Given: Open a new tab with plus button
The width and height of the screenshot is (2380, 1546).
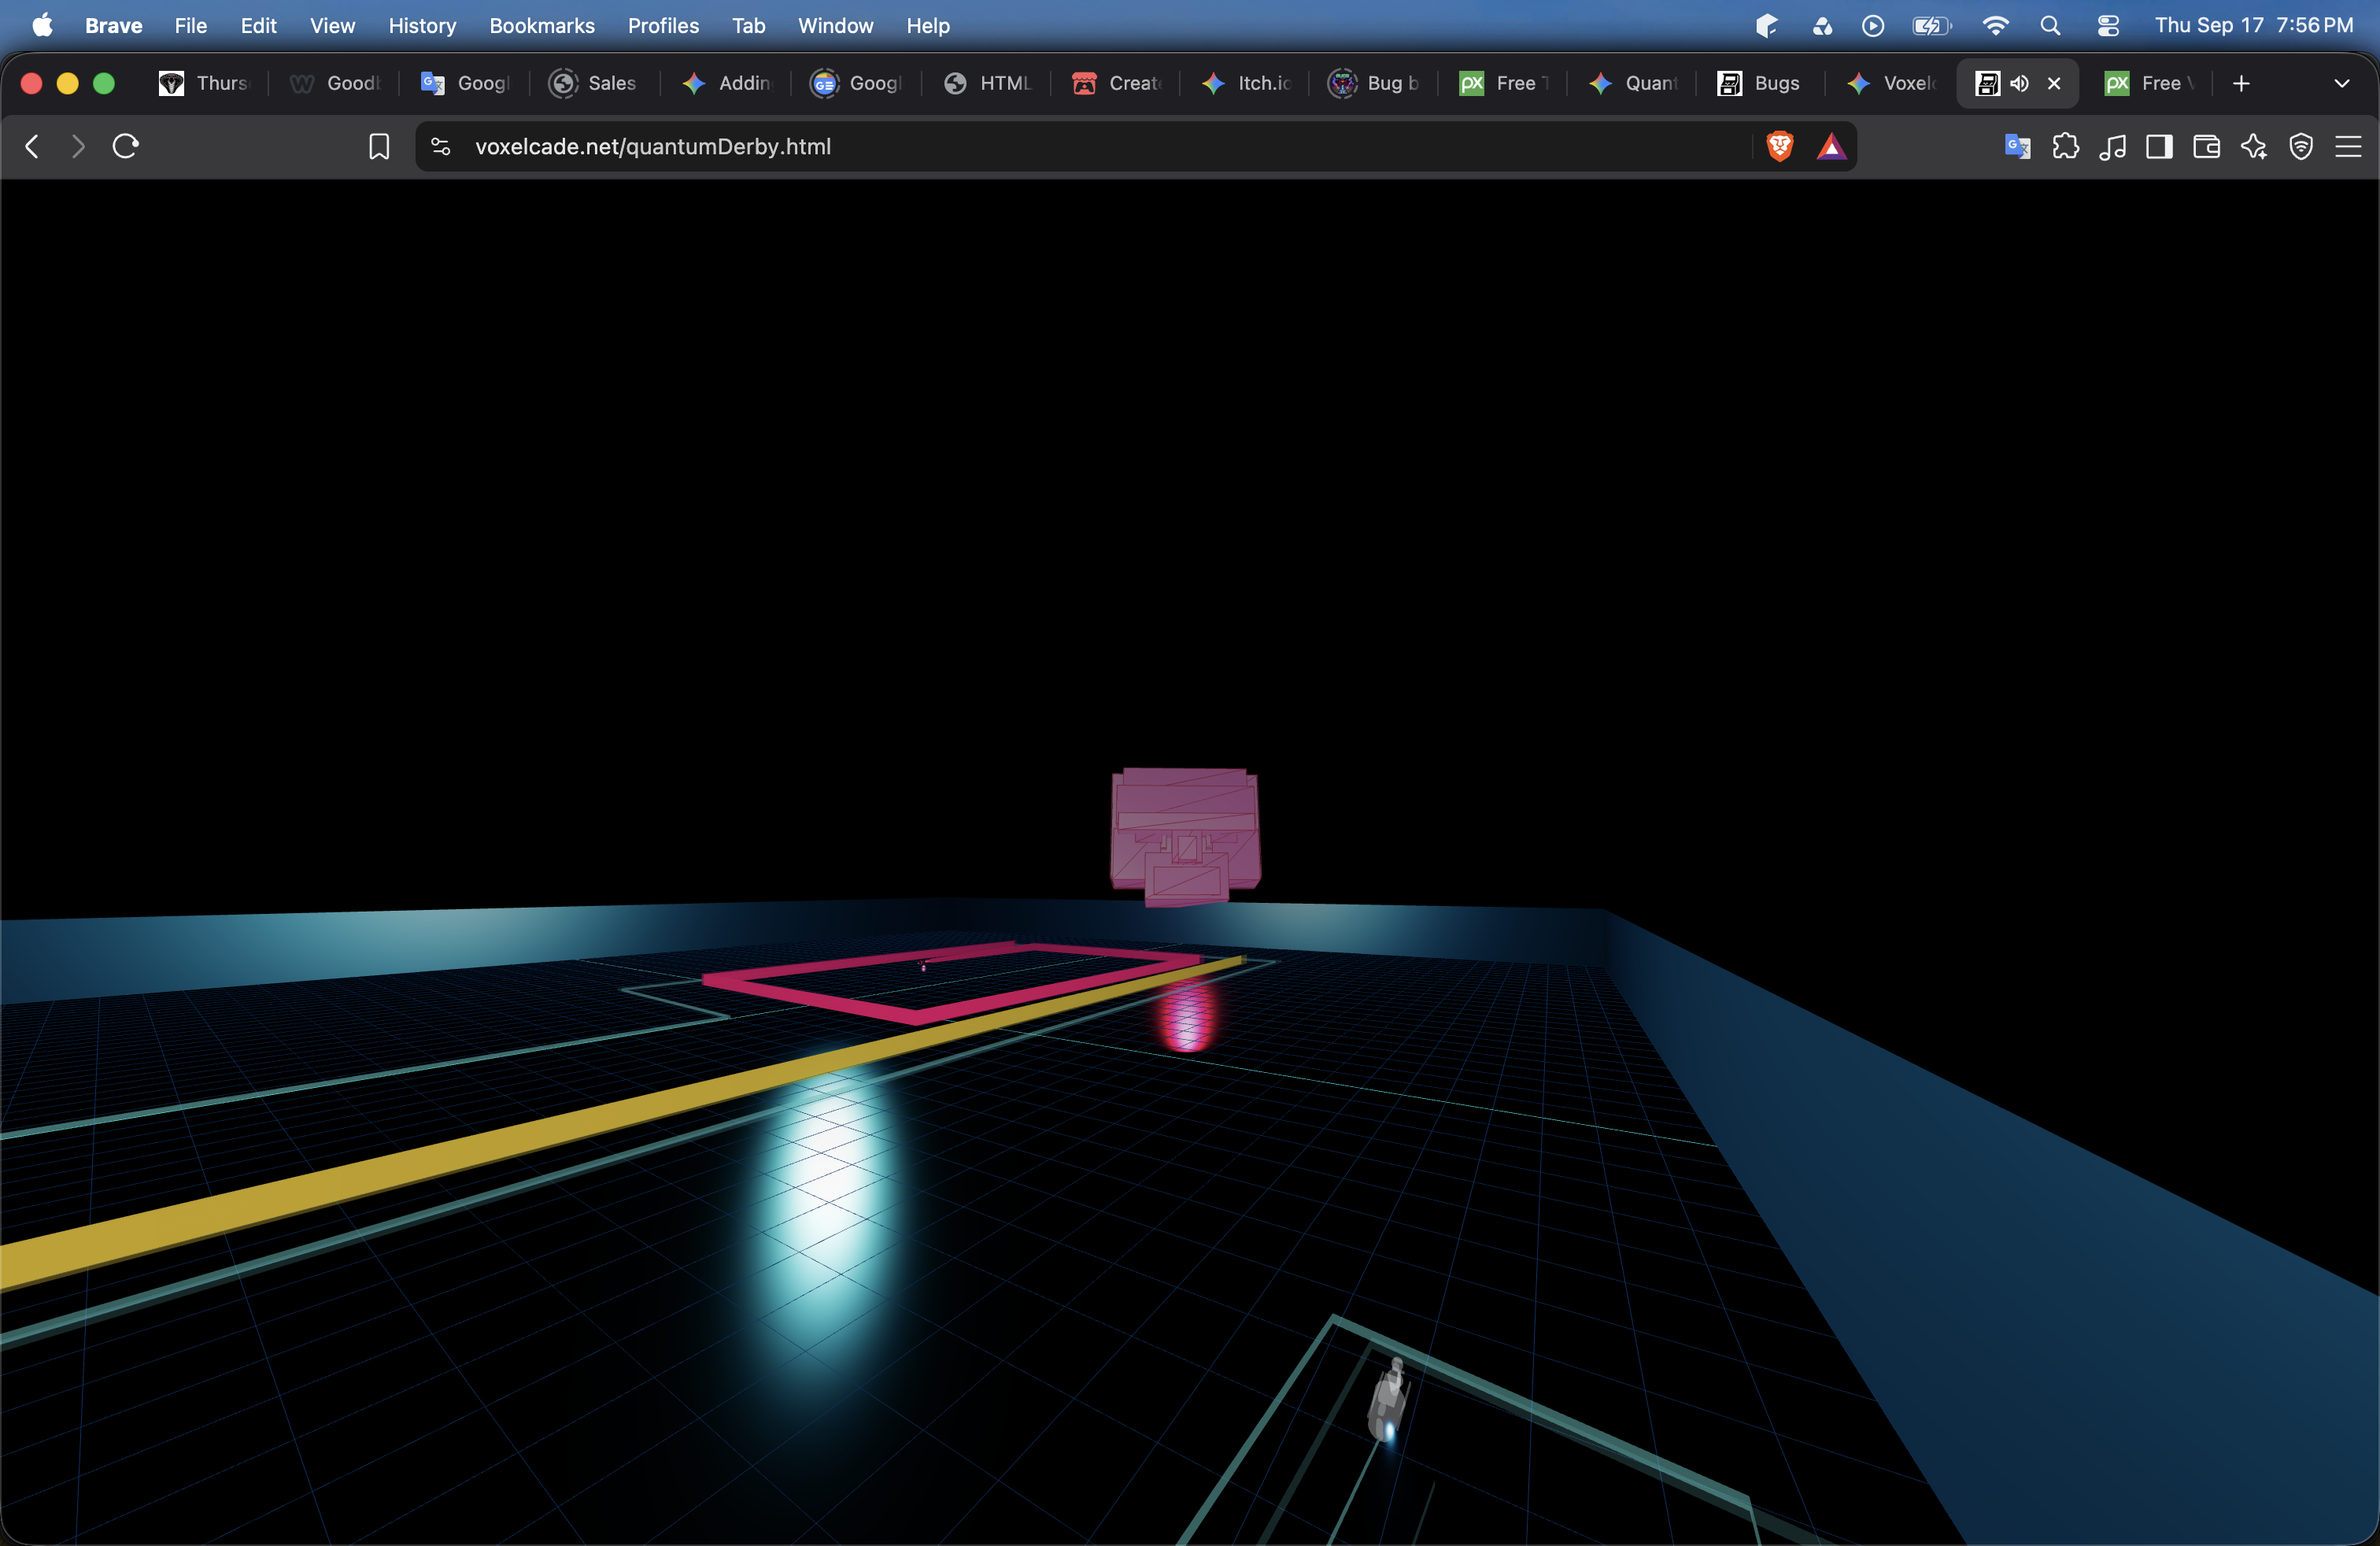Looking at the screenshot, I should click(x=2241, y=83).
